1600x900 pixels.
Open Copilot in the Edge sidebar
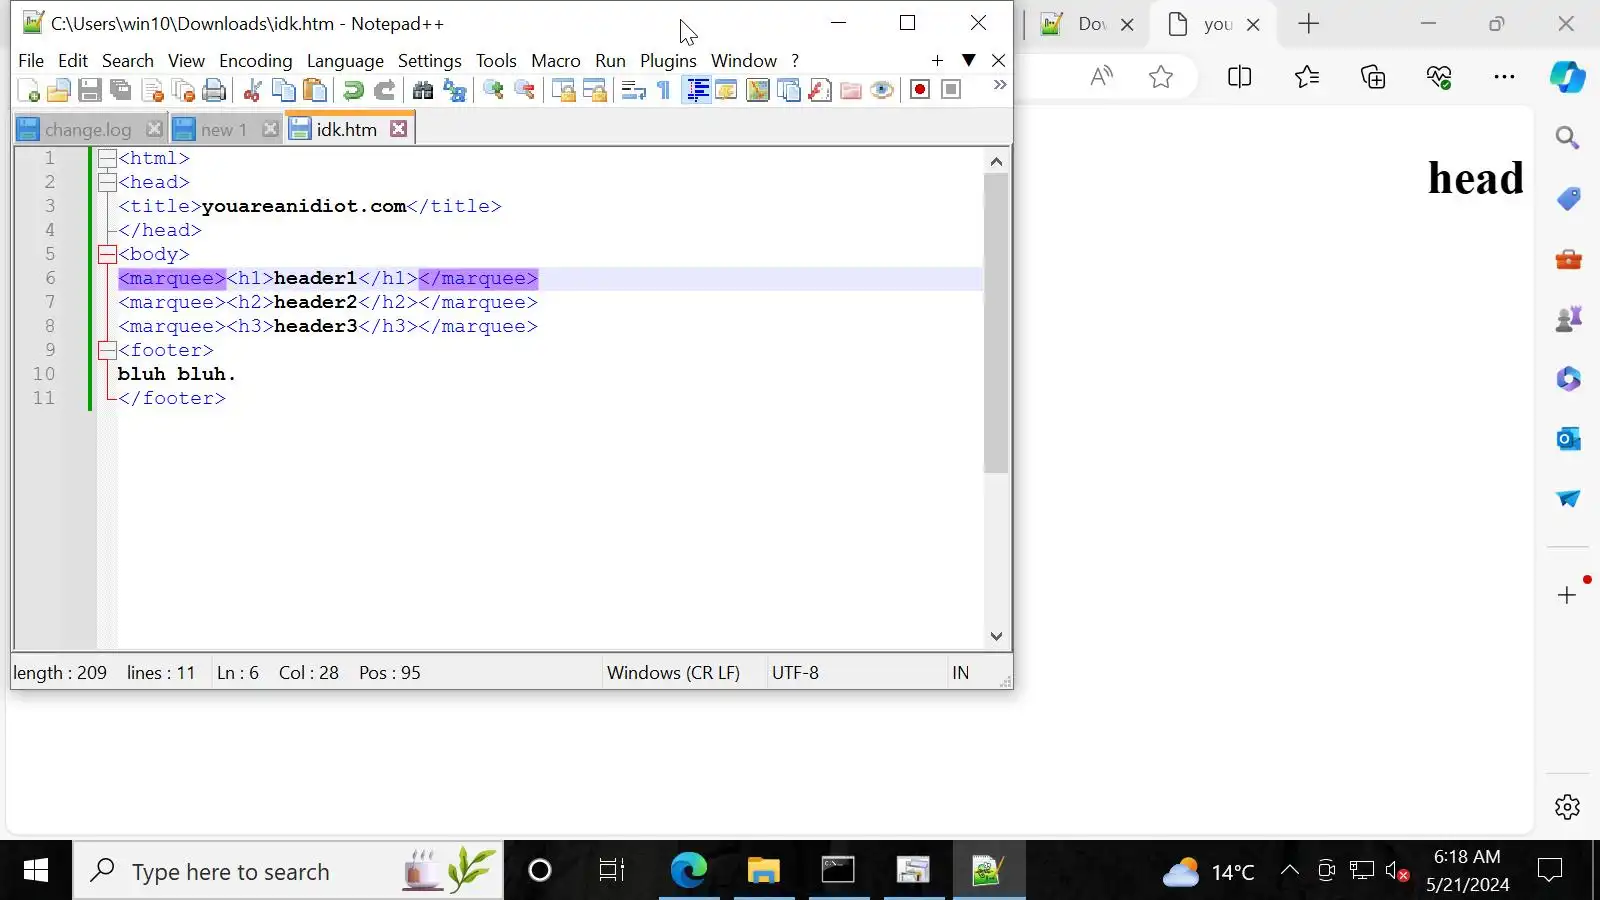tap(1568, 77)
